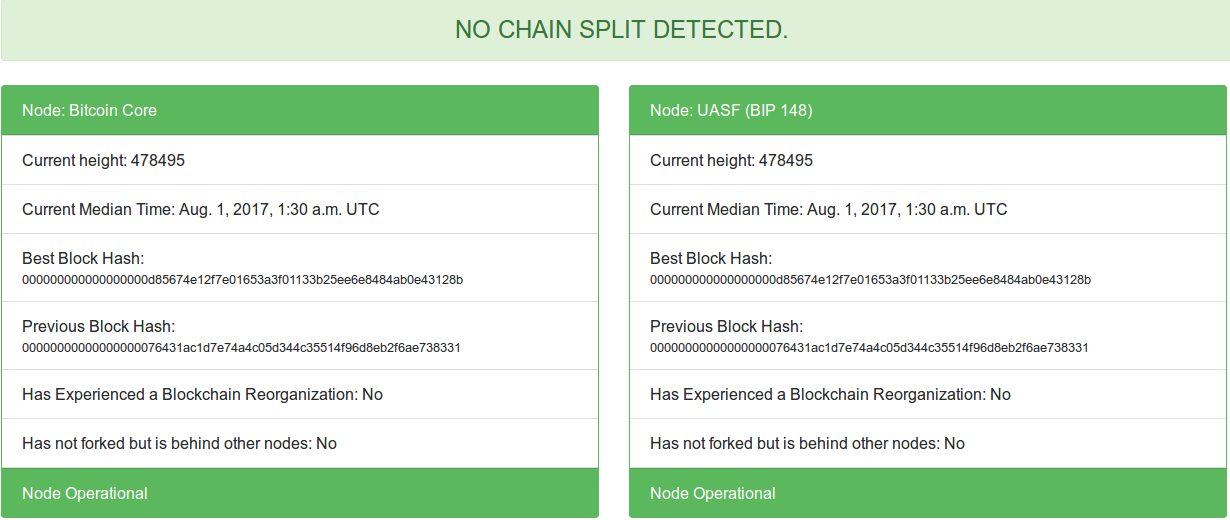Click UASF 'Previous Block Hash:' label
The width and height of the screenshot is (1230, 520).
point(726,327)
